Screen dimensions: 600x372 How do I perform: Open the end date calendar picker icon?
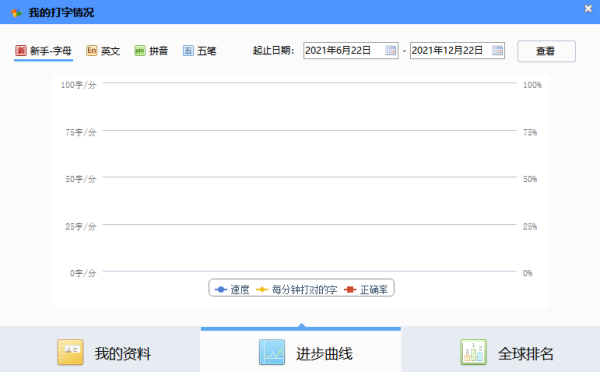pyautogui.click(x=497, y=51)
